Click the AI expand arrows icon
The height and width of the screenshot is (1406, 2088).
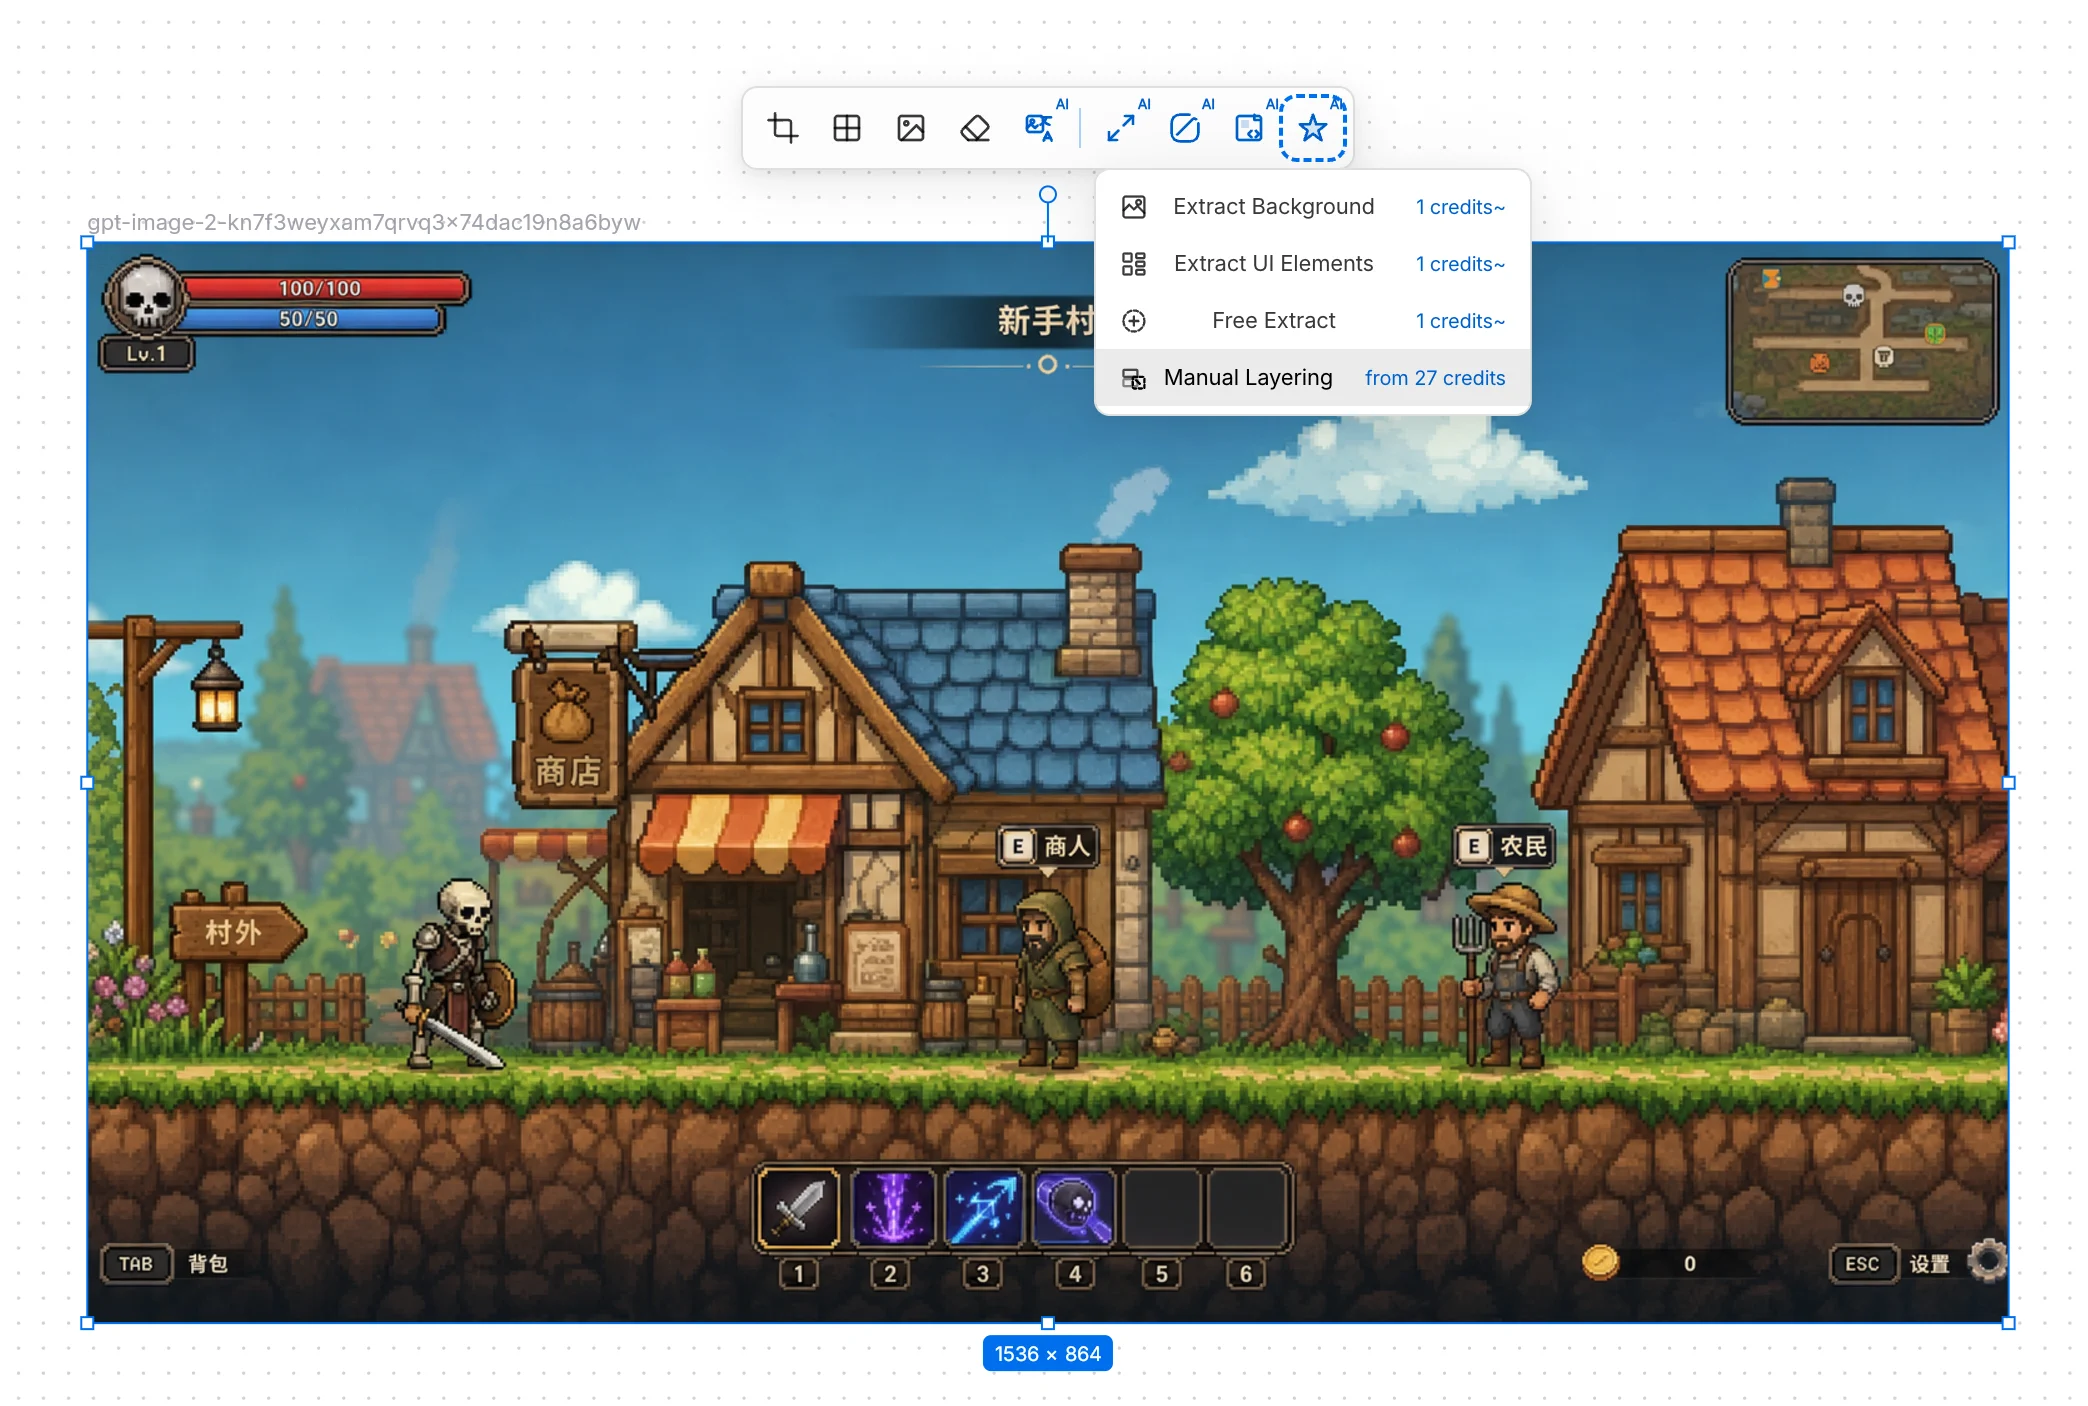click(x=1121, y=128)
